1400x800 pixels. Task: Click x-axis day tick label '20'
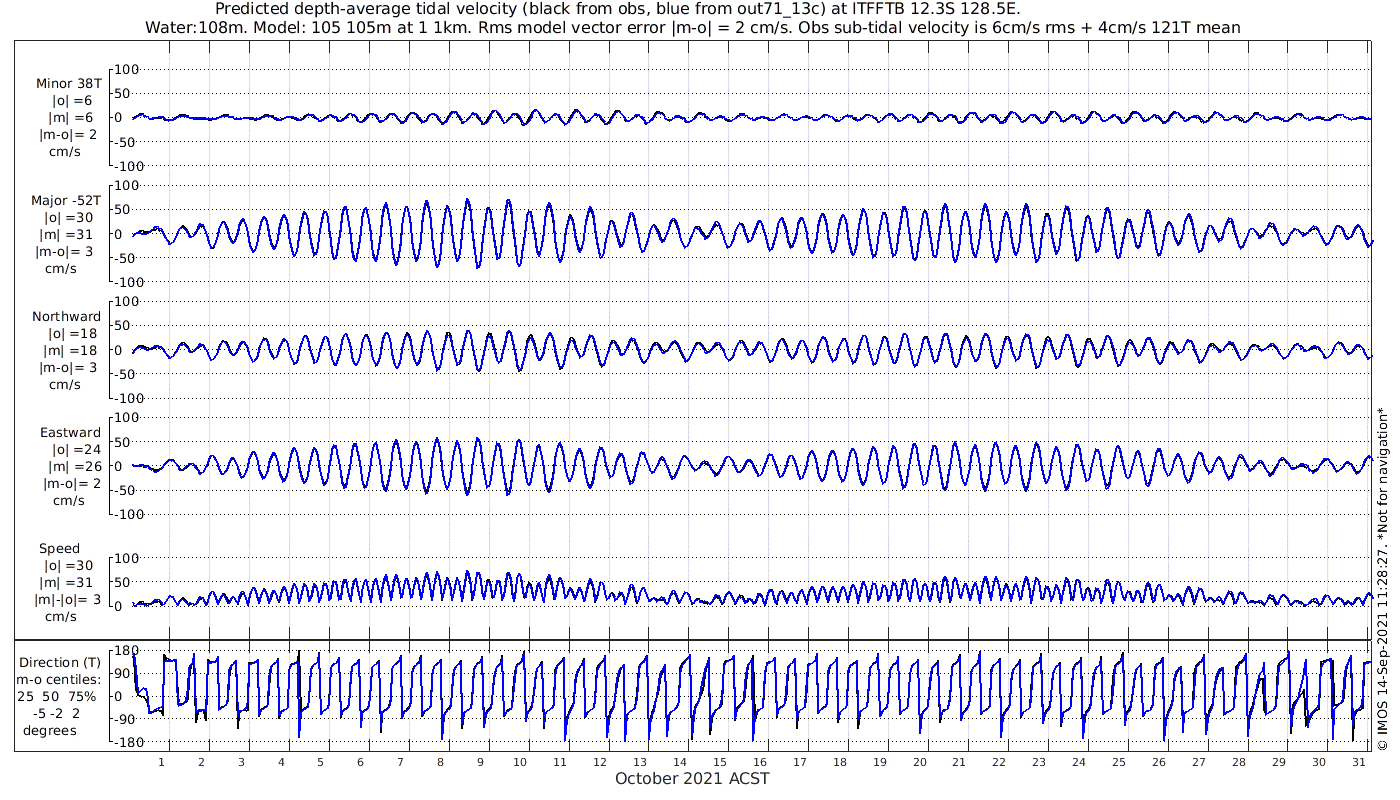pos(919,762)
